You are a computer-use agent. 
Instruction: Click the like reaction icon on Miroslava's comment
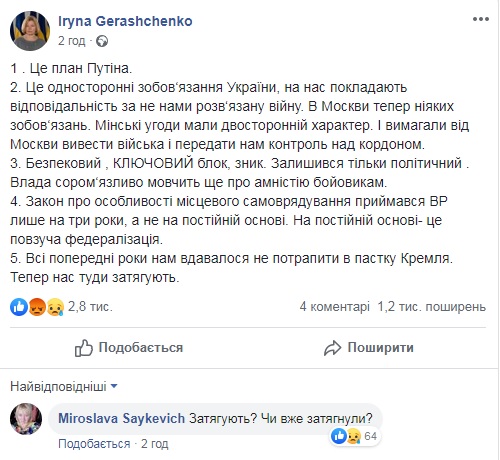click(x=339, y=436)
